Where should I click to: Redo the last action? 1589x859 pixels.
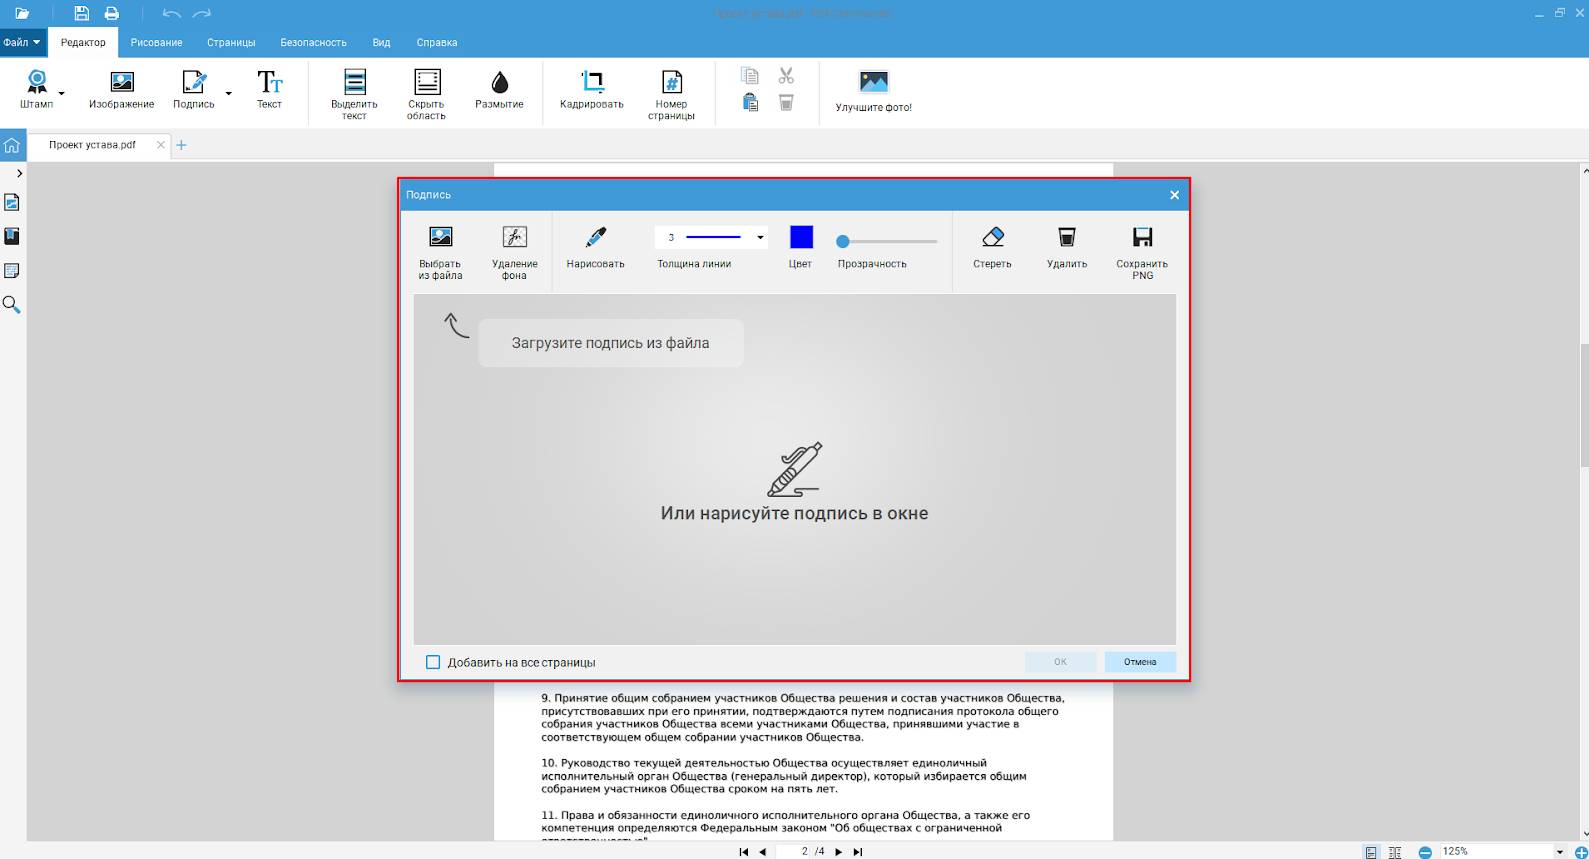[202, 14]
